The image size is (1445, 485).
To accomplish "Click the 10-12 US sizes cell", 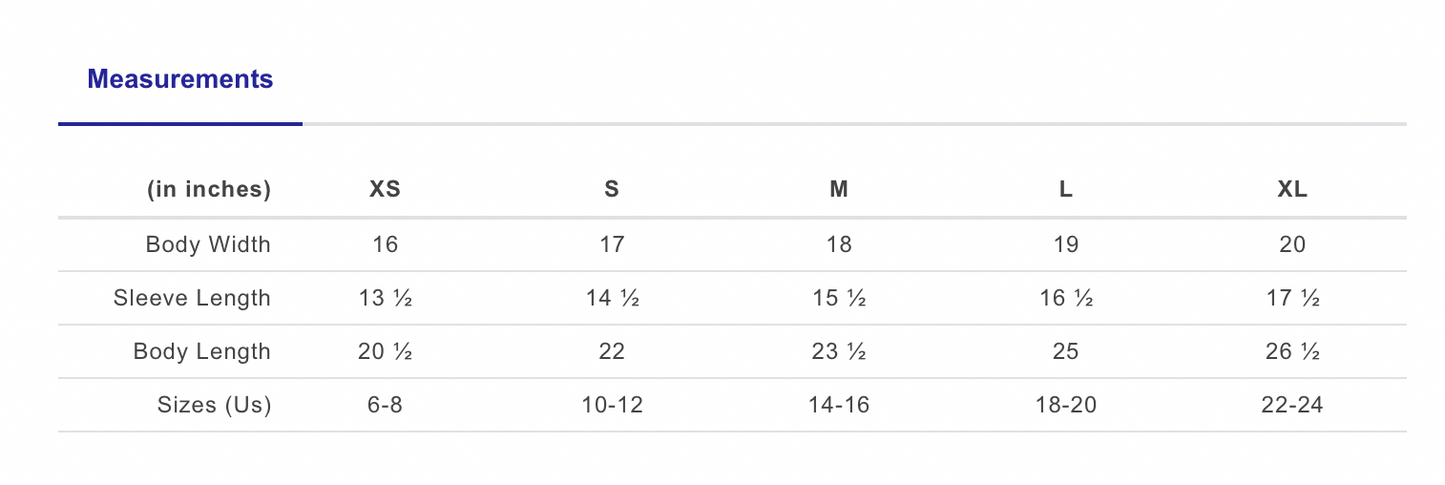I will click(x=611, y=405).
